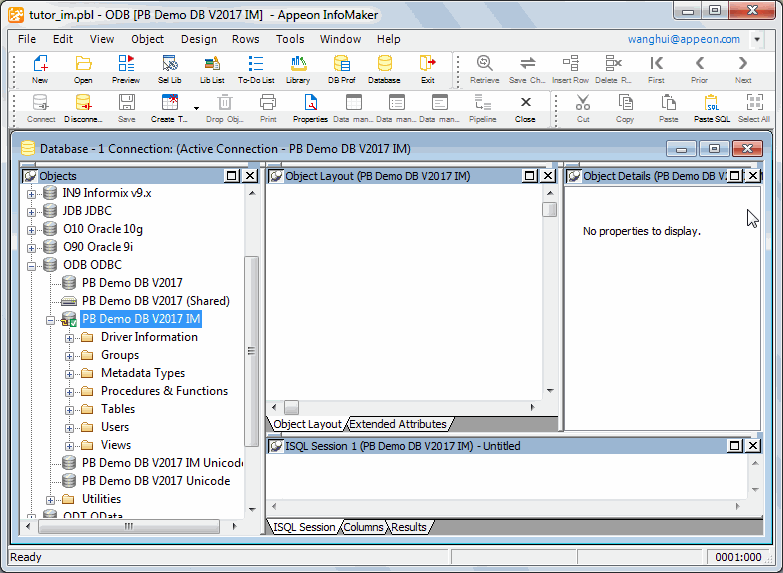Switch to the Extended Attributes tab
The width and height of the screenshot is (783, 573).
pos(397,424)
